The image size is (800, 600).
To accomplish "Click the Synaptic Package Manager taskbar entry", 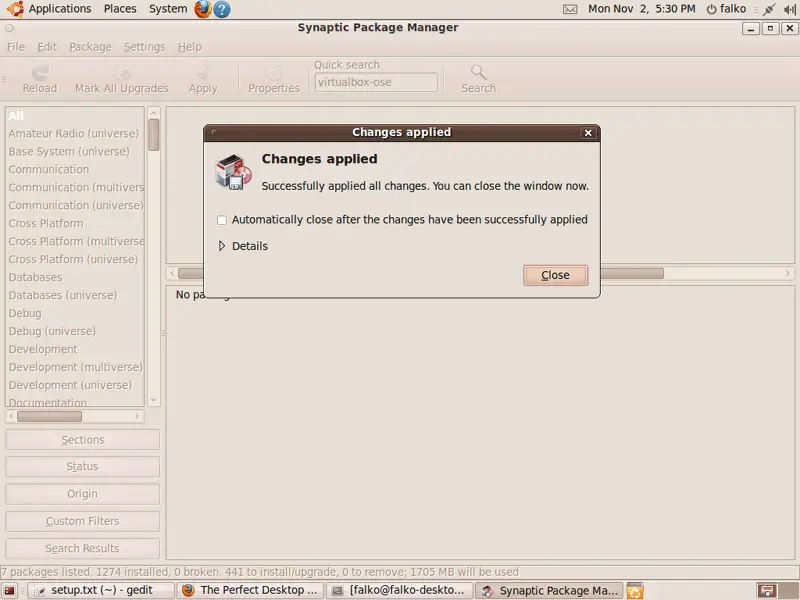I will (x=549, y=591).
